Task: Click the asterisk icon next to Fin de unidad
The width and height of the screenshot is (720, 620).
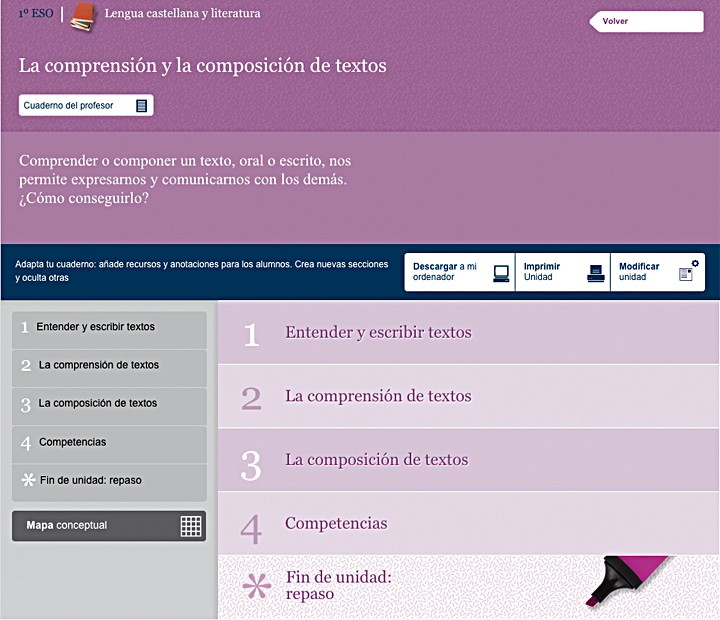Action: pyautogui.click(x=257, y=586)
